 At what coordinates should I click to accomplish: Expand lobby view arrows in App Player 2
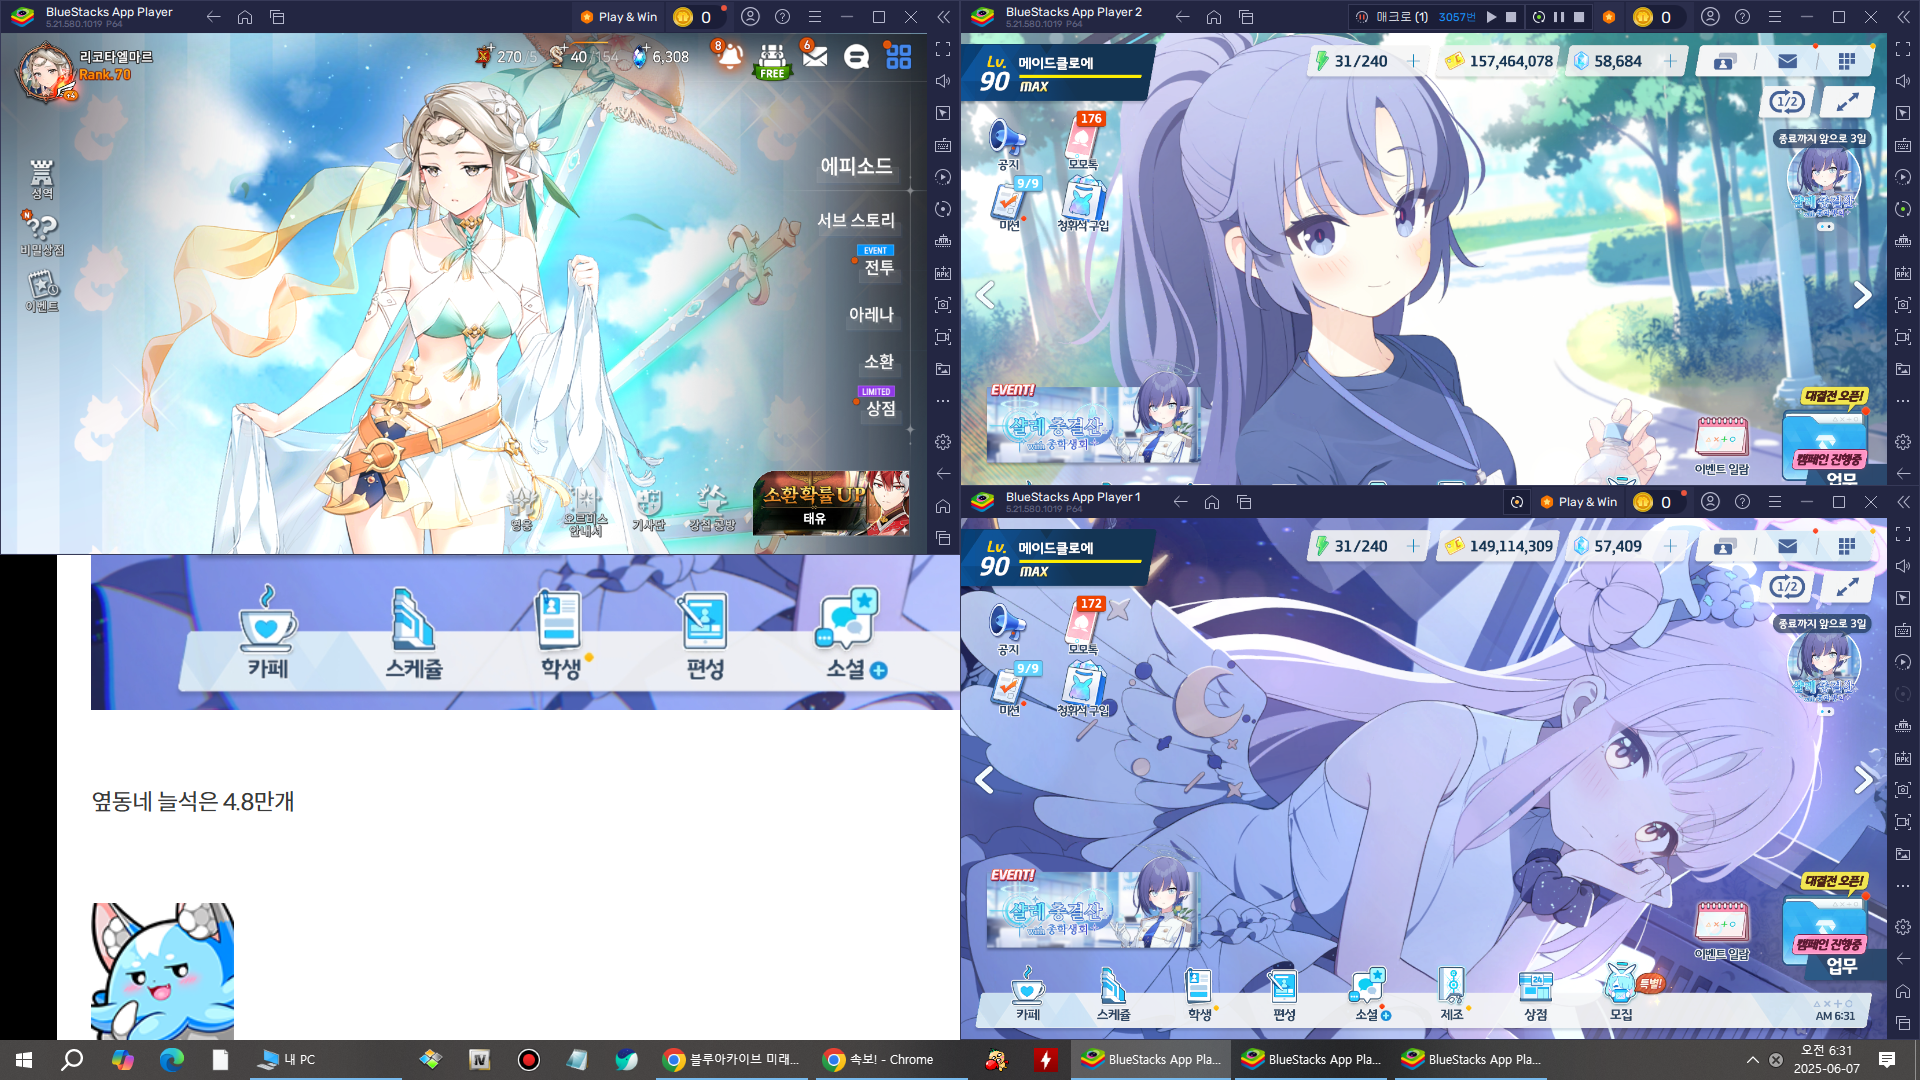[1847, 101]
